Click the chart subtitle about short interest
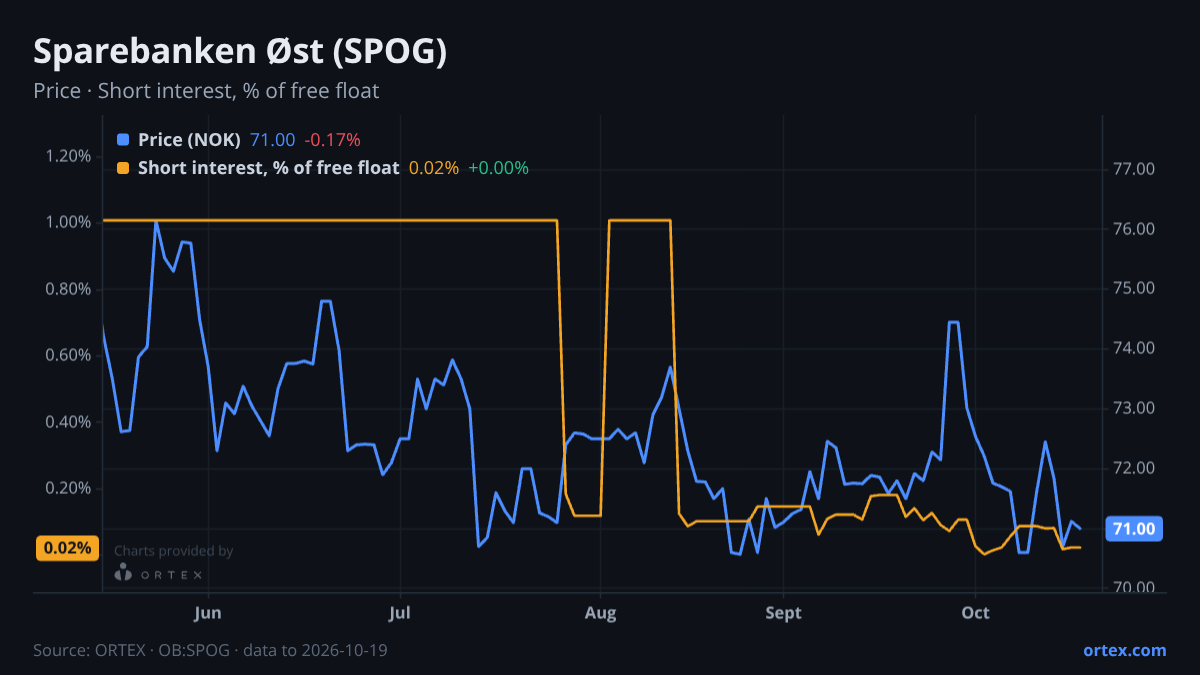1200x675 pixels. pyautogui.click(x=206, y=91)
